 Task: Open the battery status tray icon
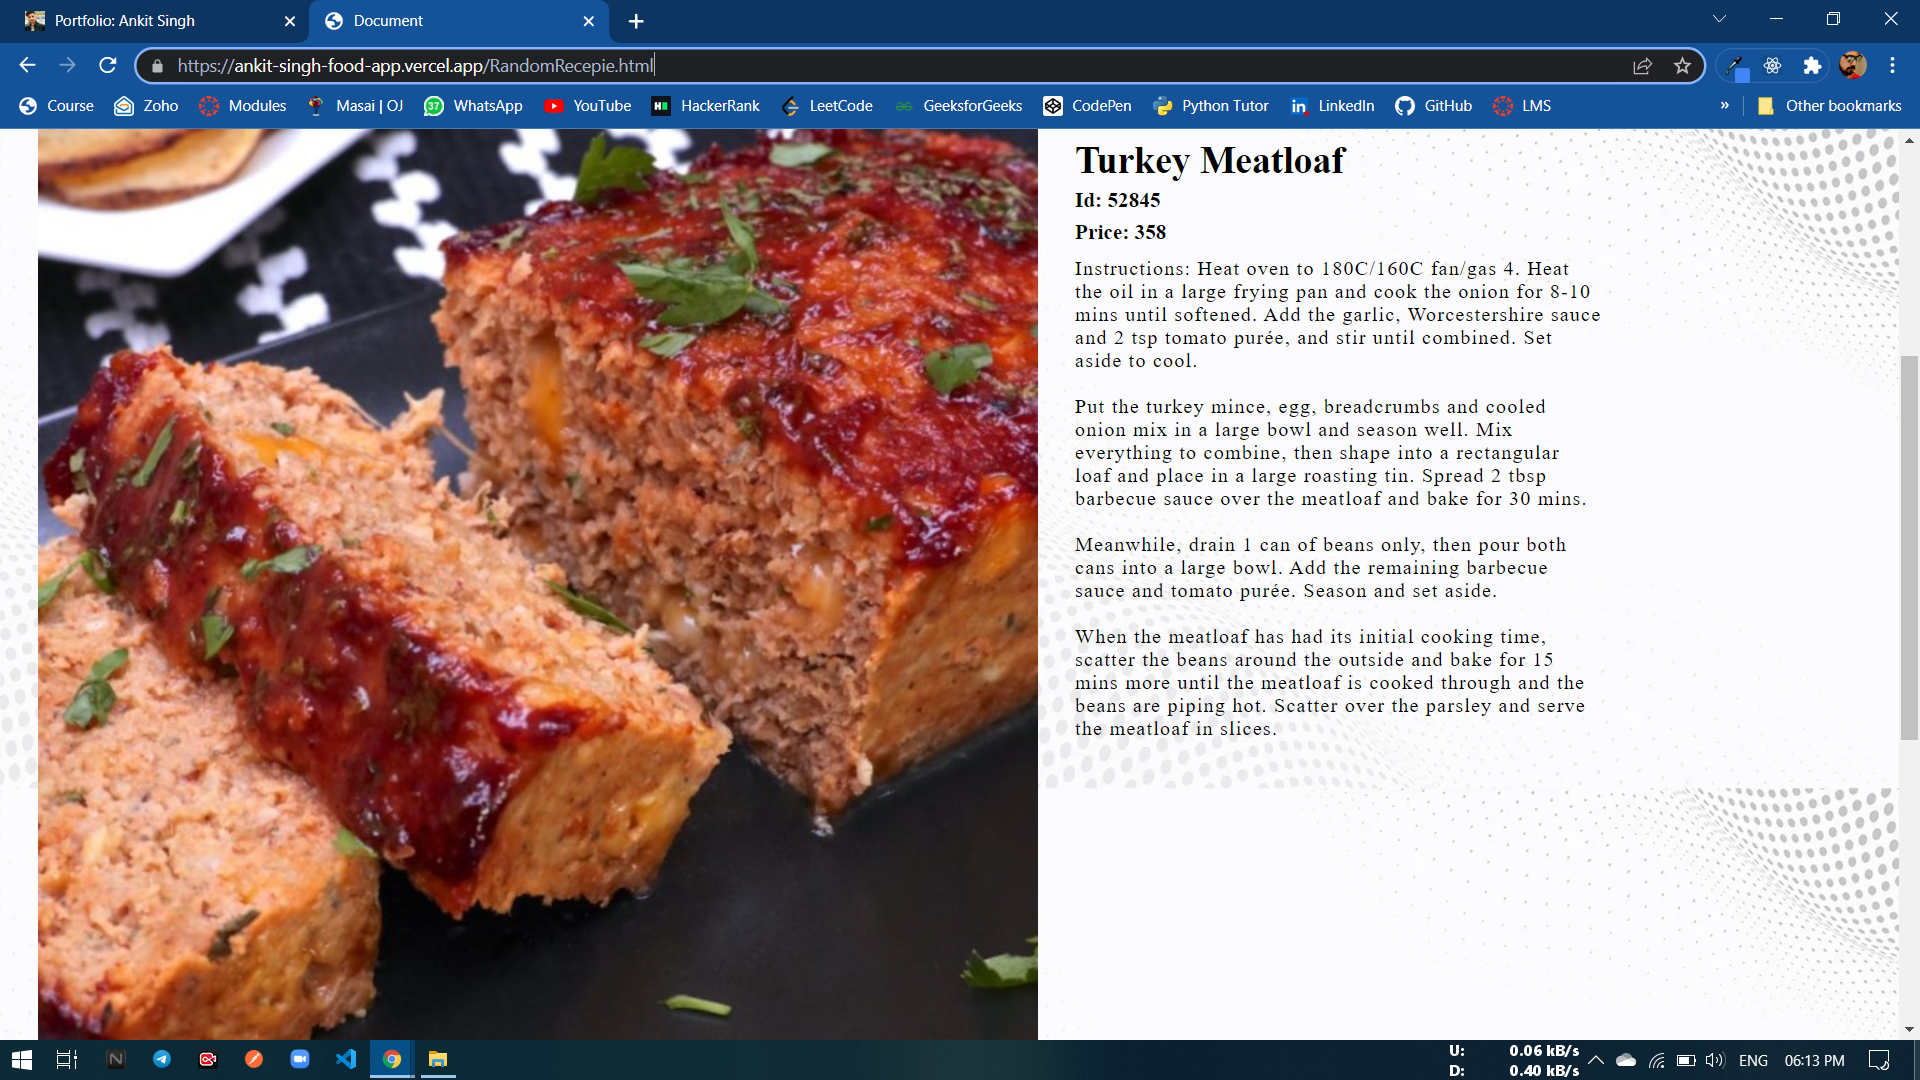click(x=1686, y=1060)
